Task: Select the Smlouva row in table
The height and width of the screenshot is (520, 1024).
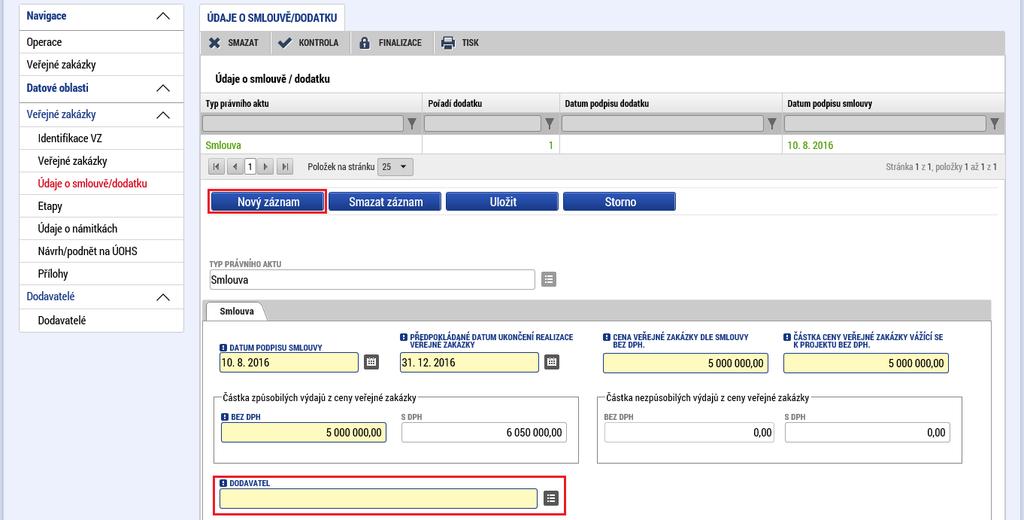Action: click(x=602, y=145)
